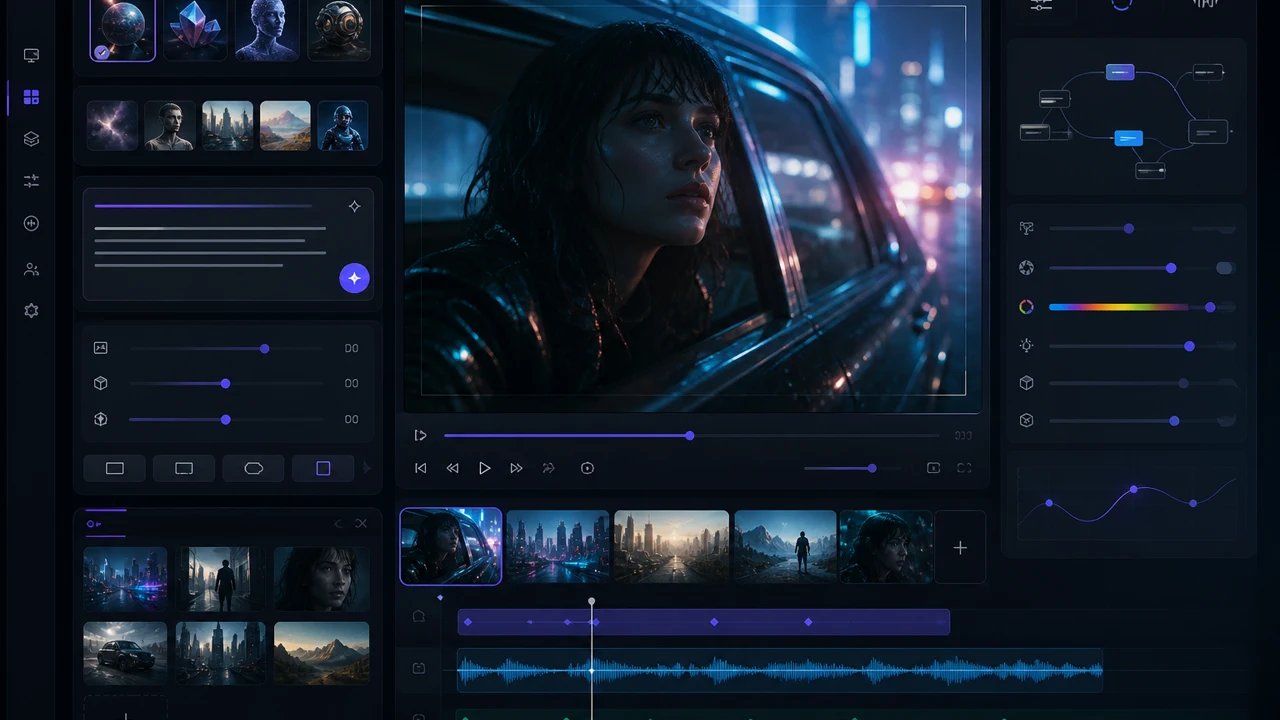Select the grid view icon in the sidebar
The width and height of the screenshot is (1280, 720).
31,97
